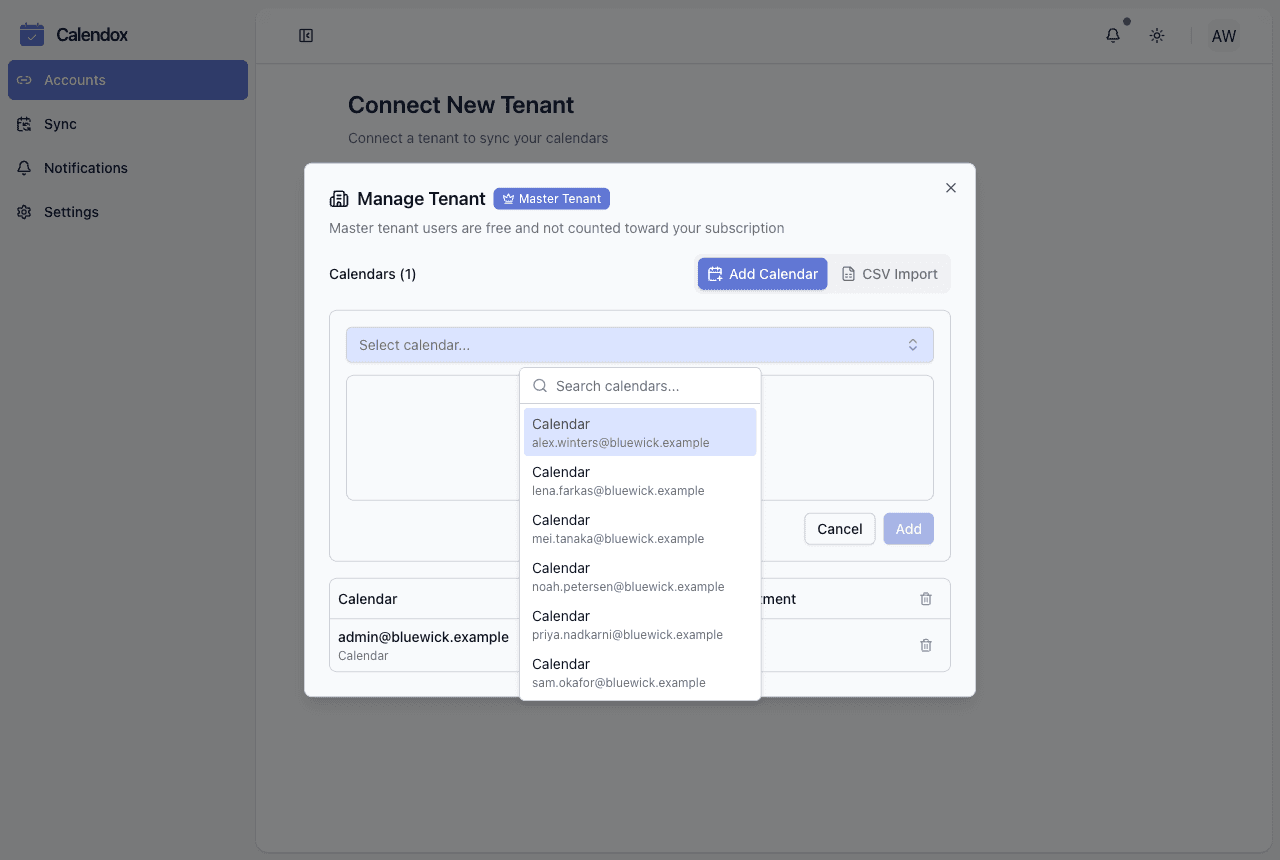
Task: Close the Manage Tenant dialog
Action: click(951, 188)
